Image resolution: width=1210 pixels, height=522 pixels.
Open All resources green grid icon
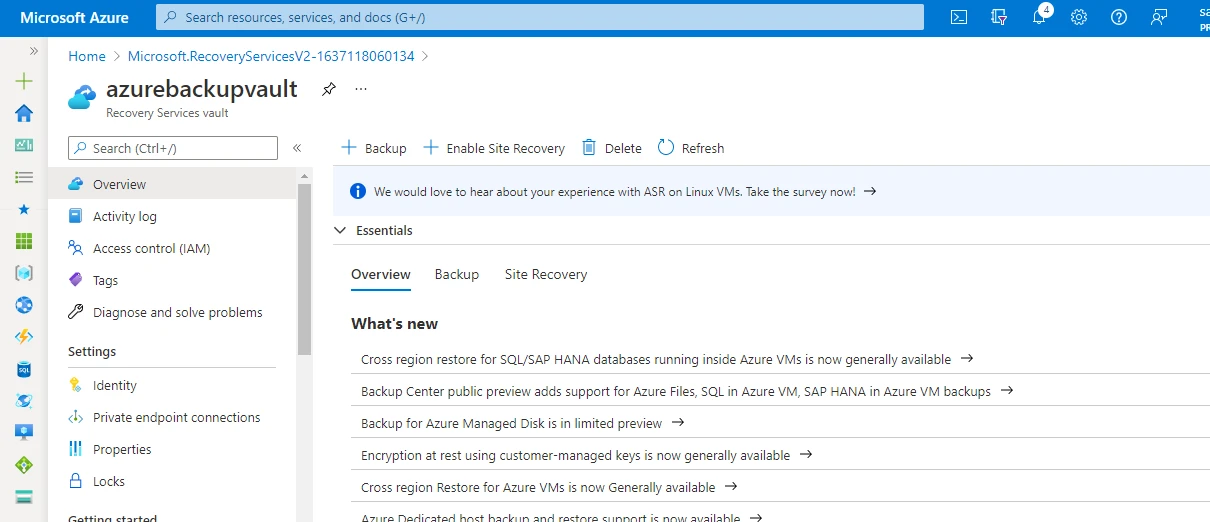coord(24,241)
